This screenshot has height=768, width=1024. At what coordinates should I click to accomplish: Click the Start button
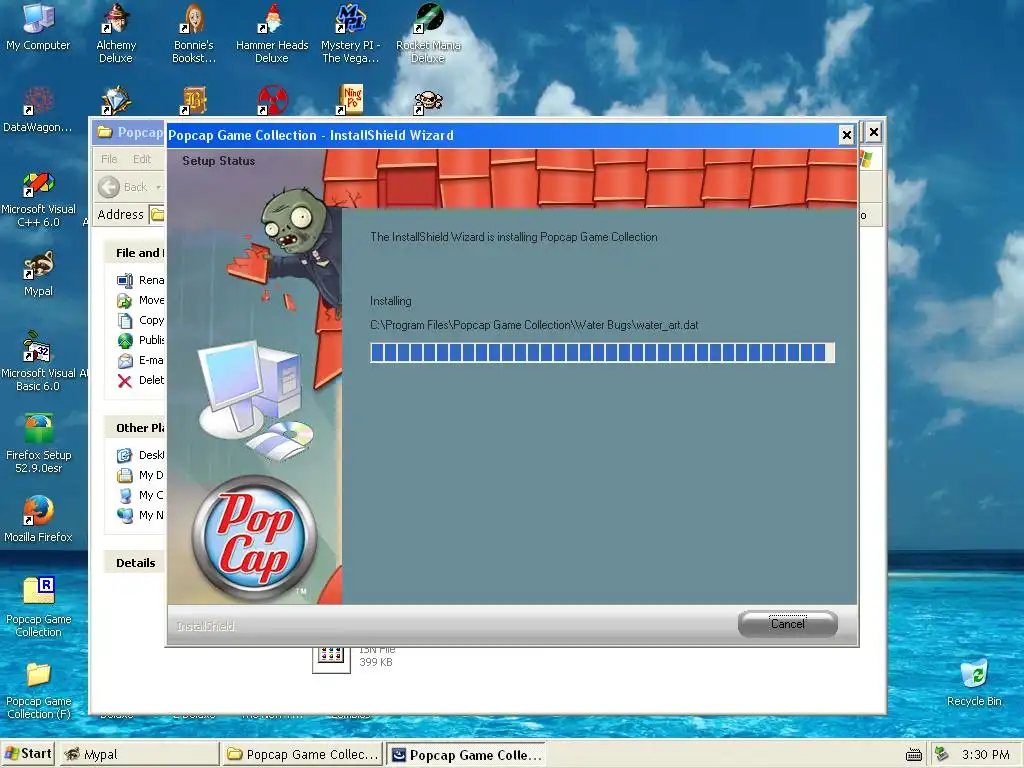coord(27,754)
